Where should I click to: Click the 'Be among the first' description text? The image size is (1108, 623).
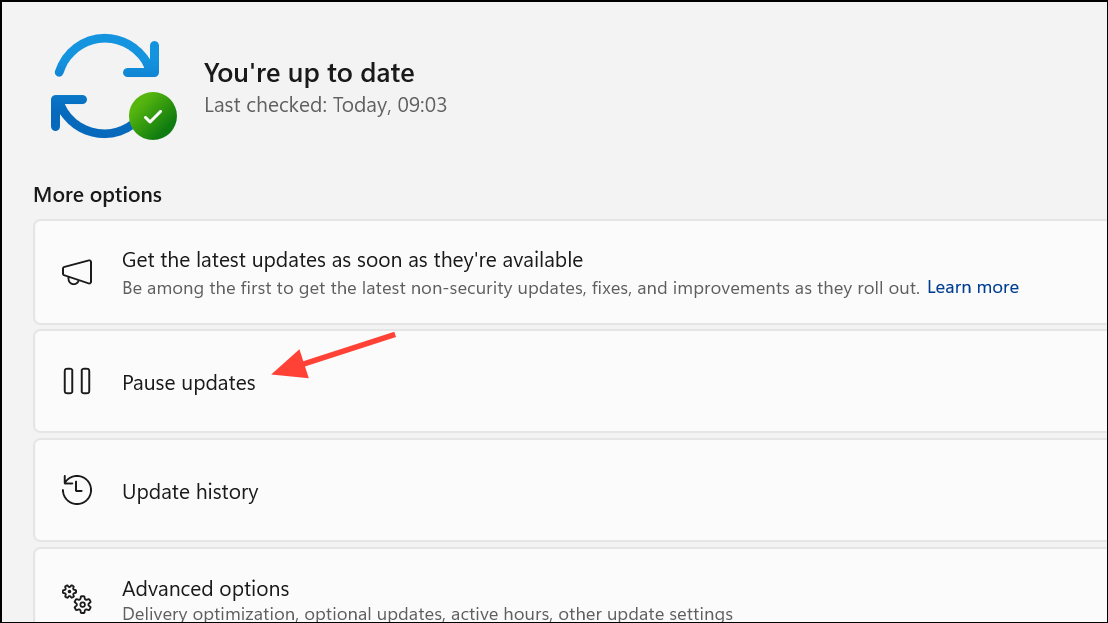pyautogui.click(x=521, y=288)
